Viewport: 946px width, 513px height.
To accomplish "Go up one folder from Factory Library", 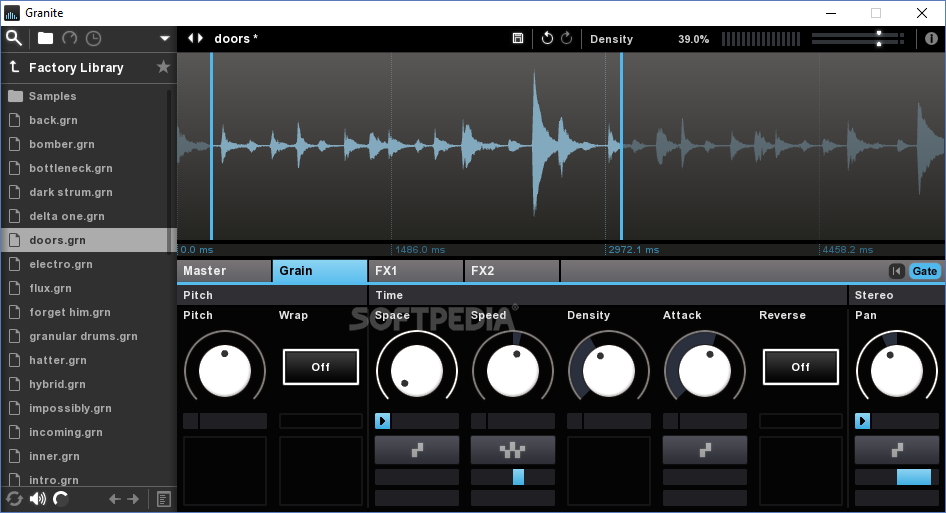I will 14,67.
